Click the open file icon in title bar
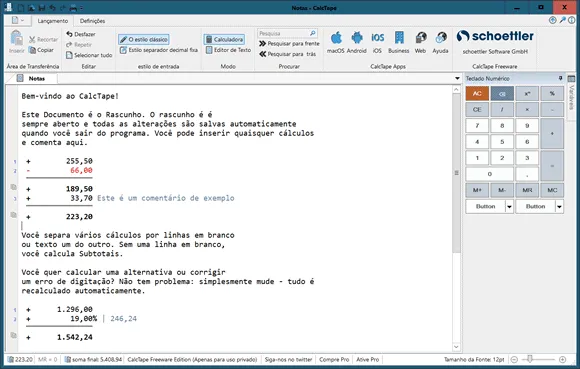The height and width of the screenshot is (369, 580). pyautogui.click(x=31, y=7)
